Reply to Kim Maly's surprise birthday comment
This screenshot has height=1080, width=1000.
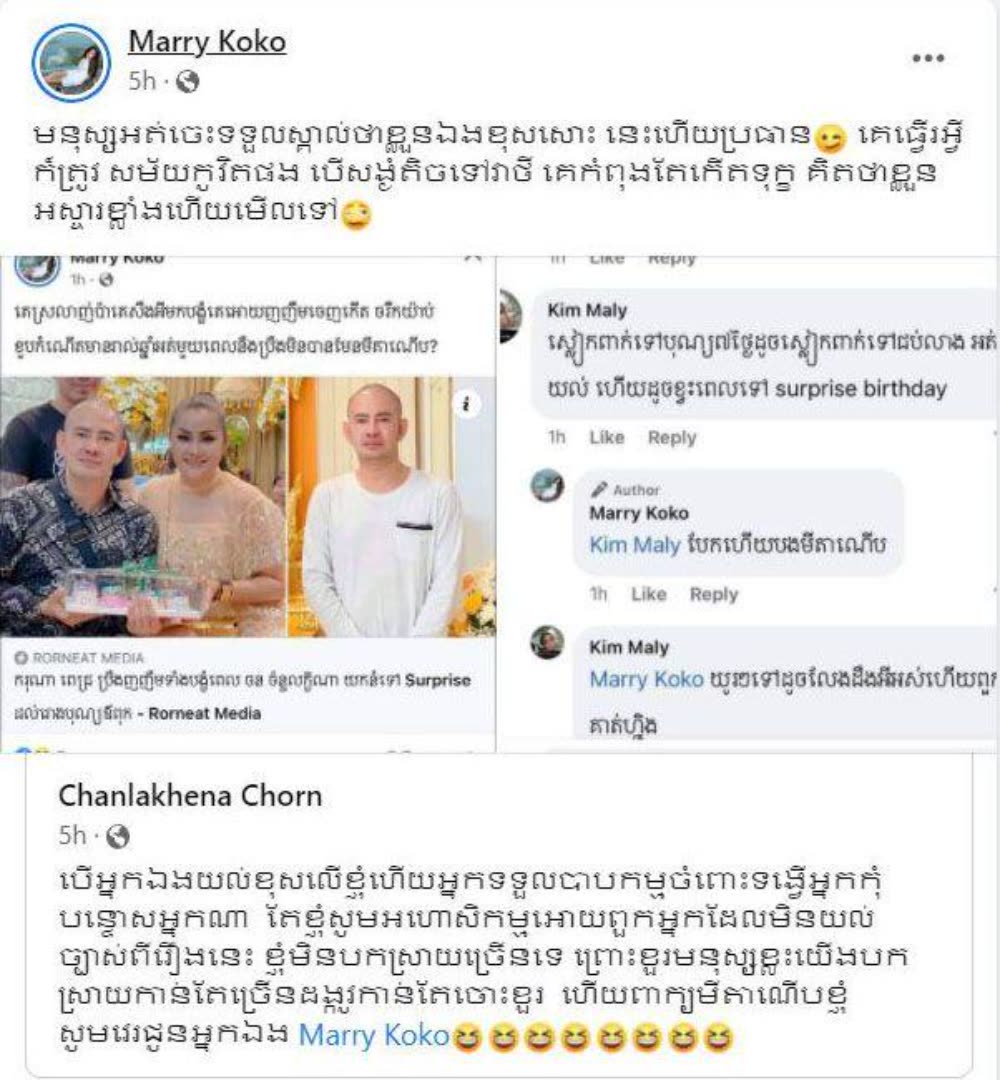[x=672, y=437]
